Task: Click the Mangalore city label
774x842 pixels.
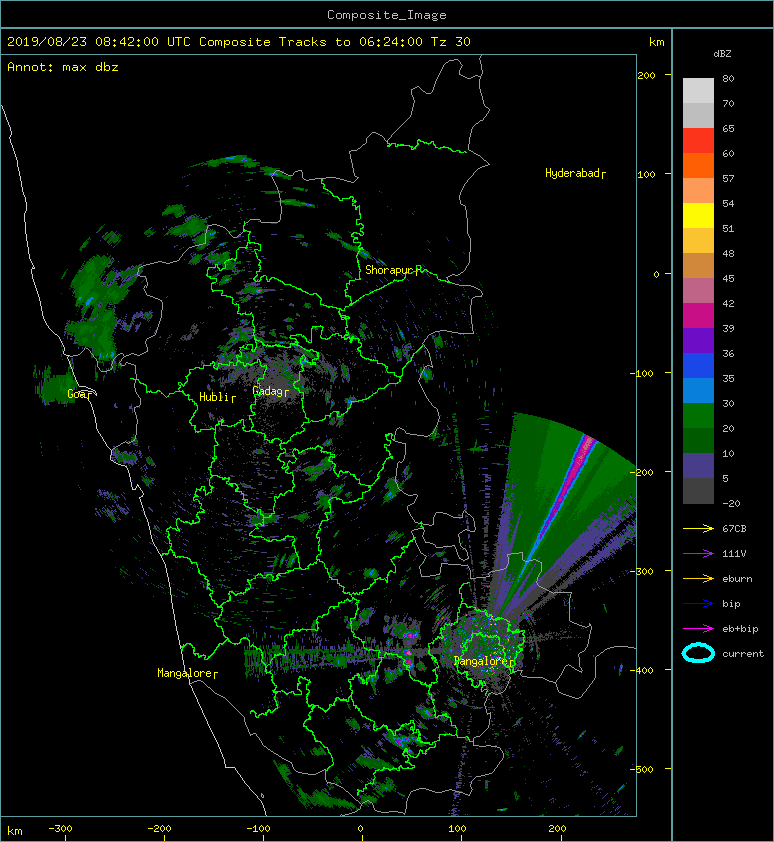Action: [187, 673]
